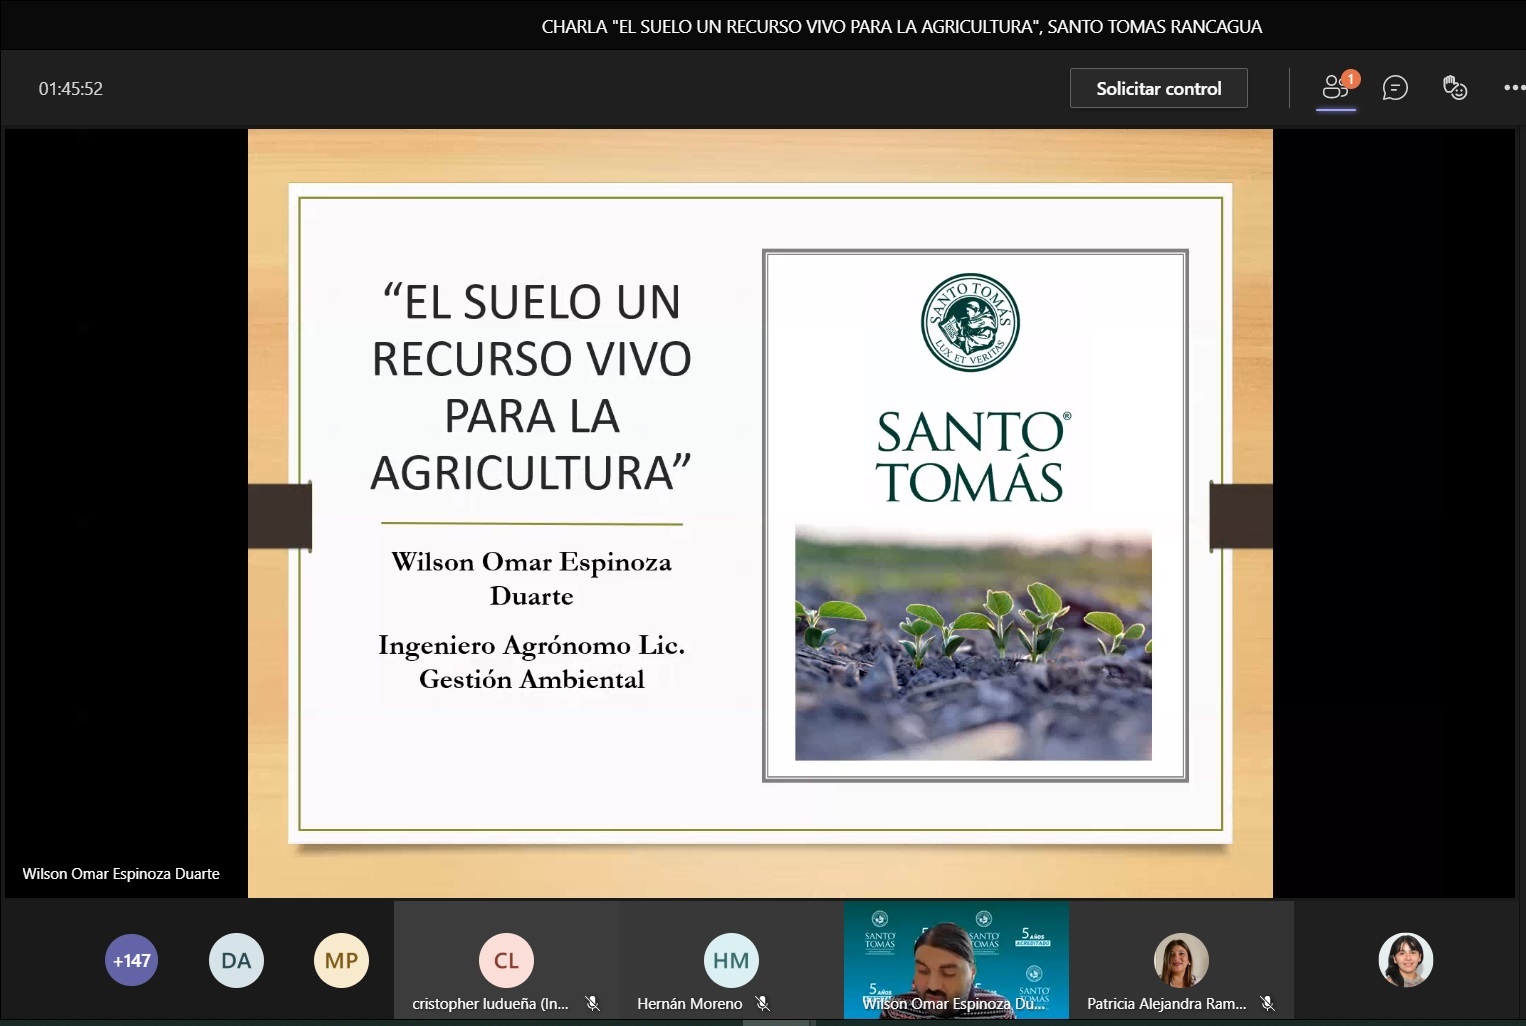The image size is (1526, 1026).
Task: Open the more actions ellipsis menu
Action: tap(1514, 88)
